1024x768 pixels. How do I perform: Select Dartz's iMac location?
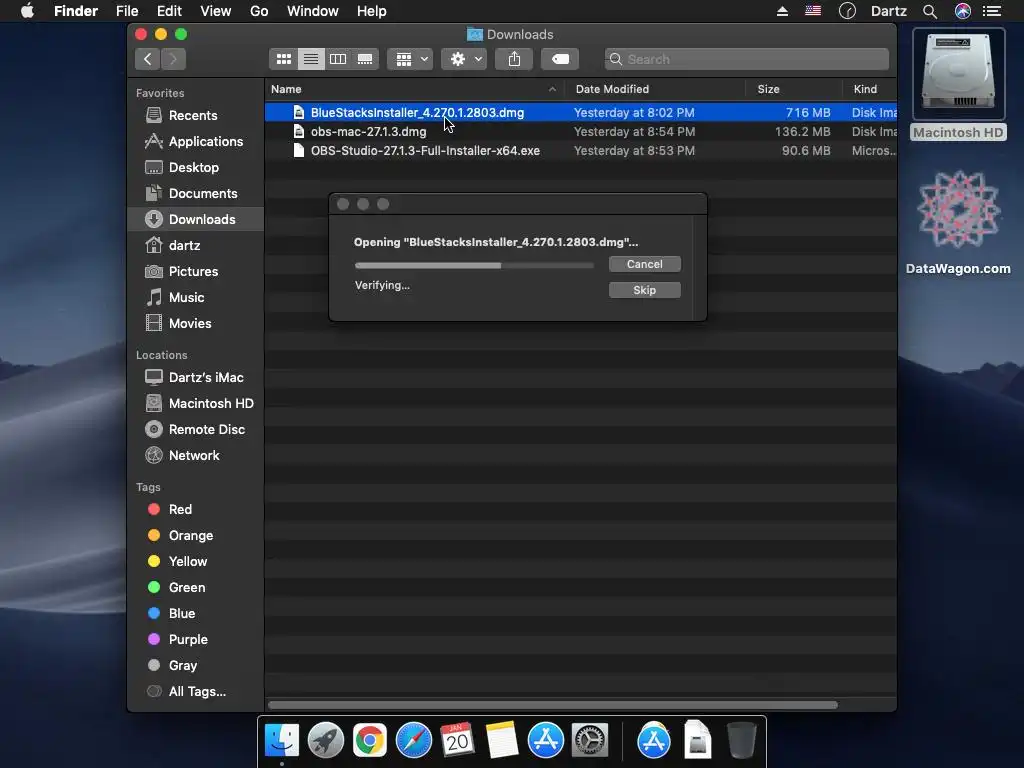pos(195,377)
